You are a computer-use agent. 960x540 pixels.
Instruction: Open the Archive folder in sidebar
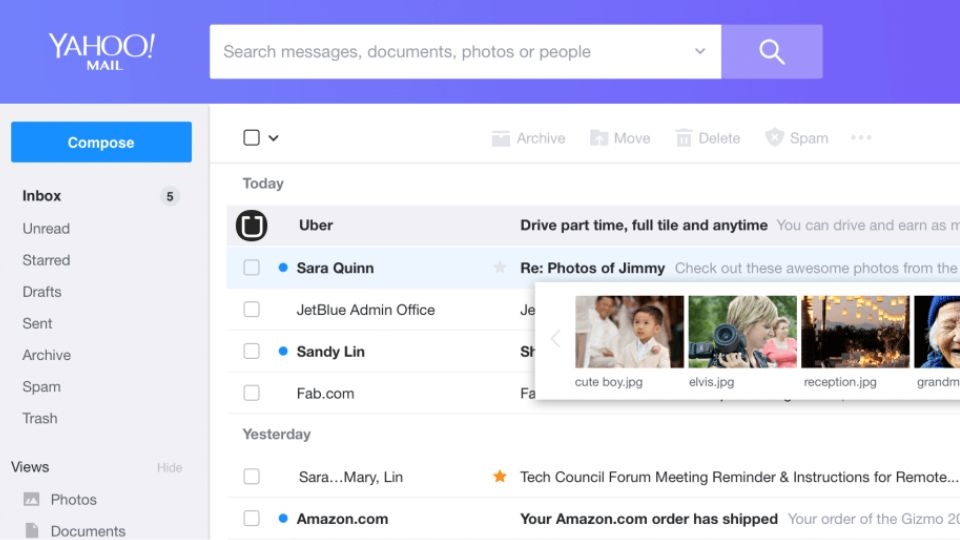[x=47, y=355]
